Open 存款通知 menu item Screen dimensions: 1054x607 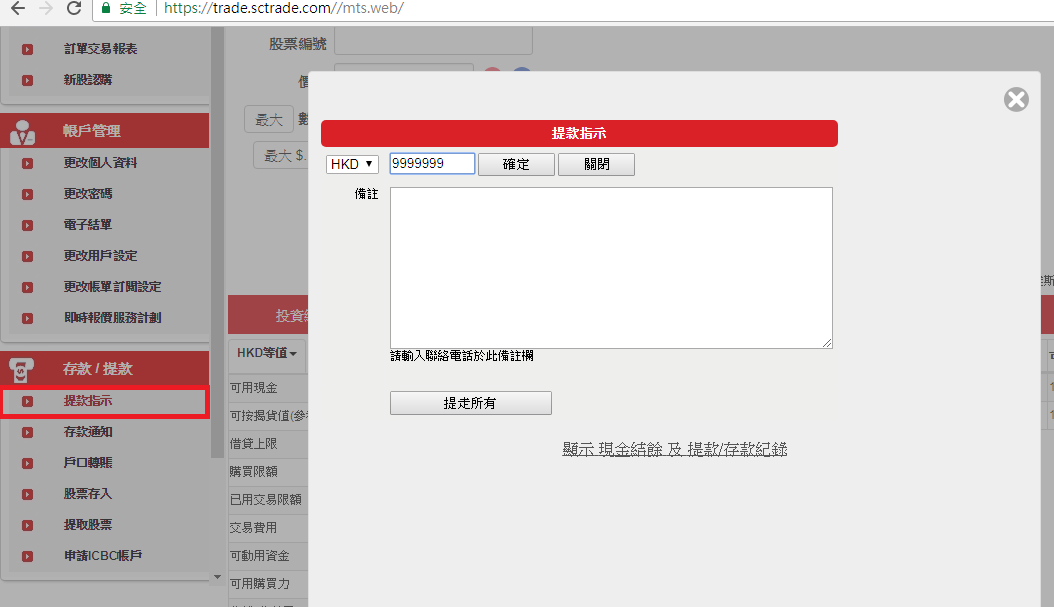(88, 432)
